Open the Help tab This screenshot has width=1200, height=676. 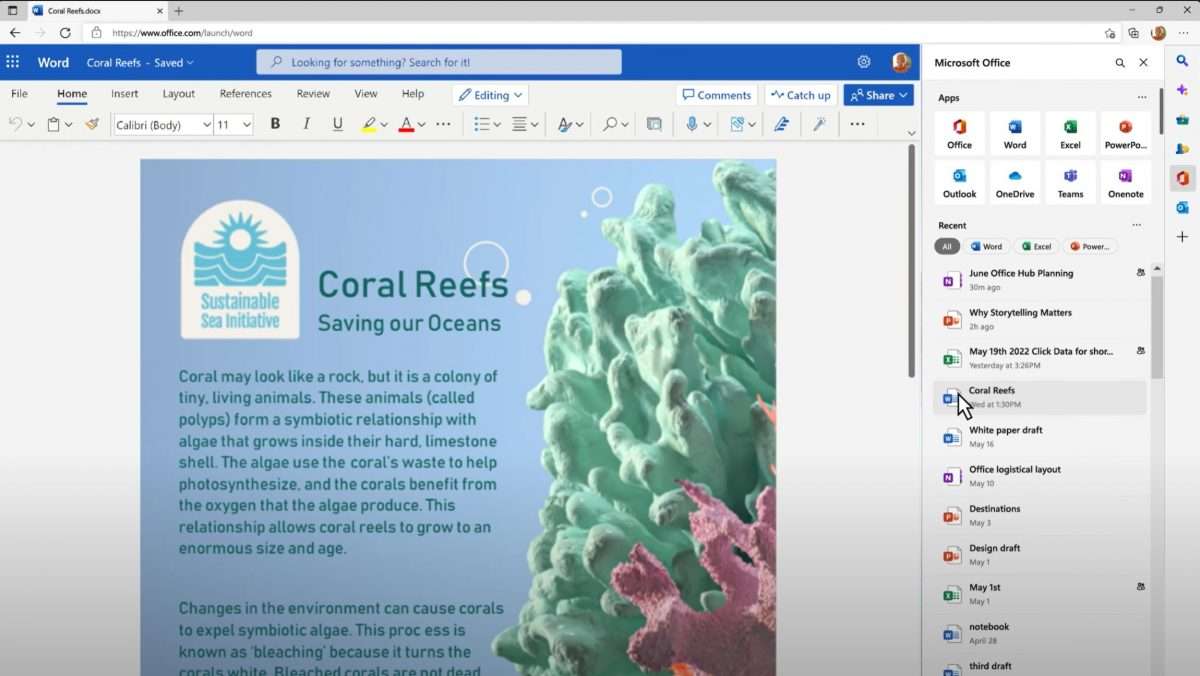(413, 94)
